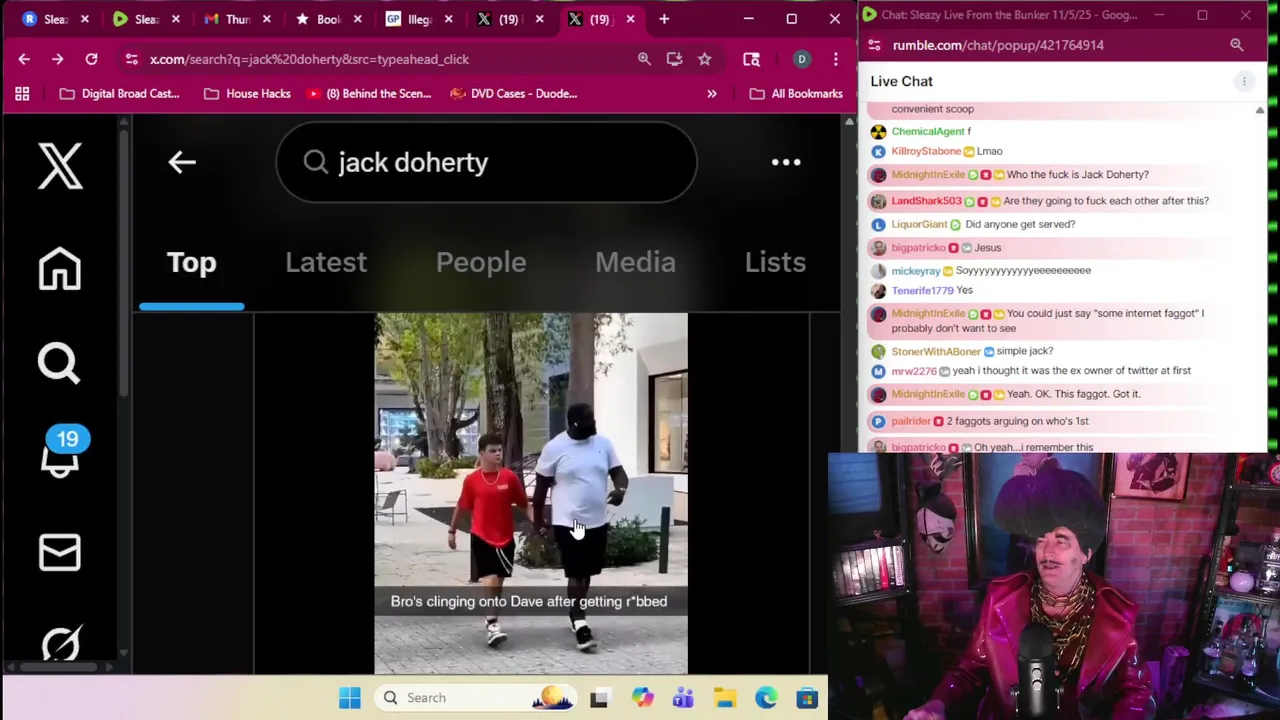Open StonerWithABoner username in chat
1280x720 pixels.
(x=936, y=351)
